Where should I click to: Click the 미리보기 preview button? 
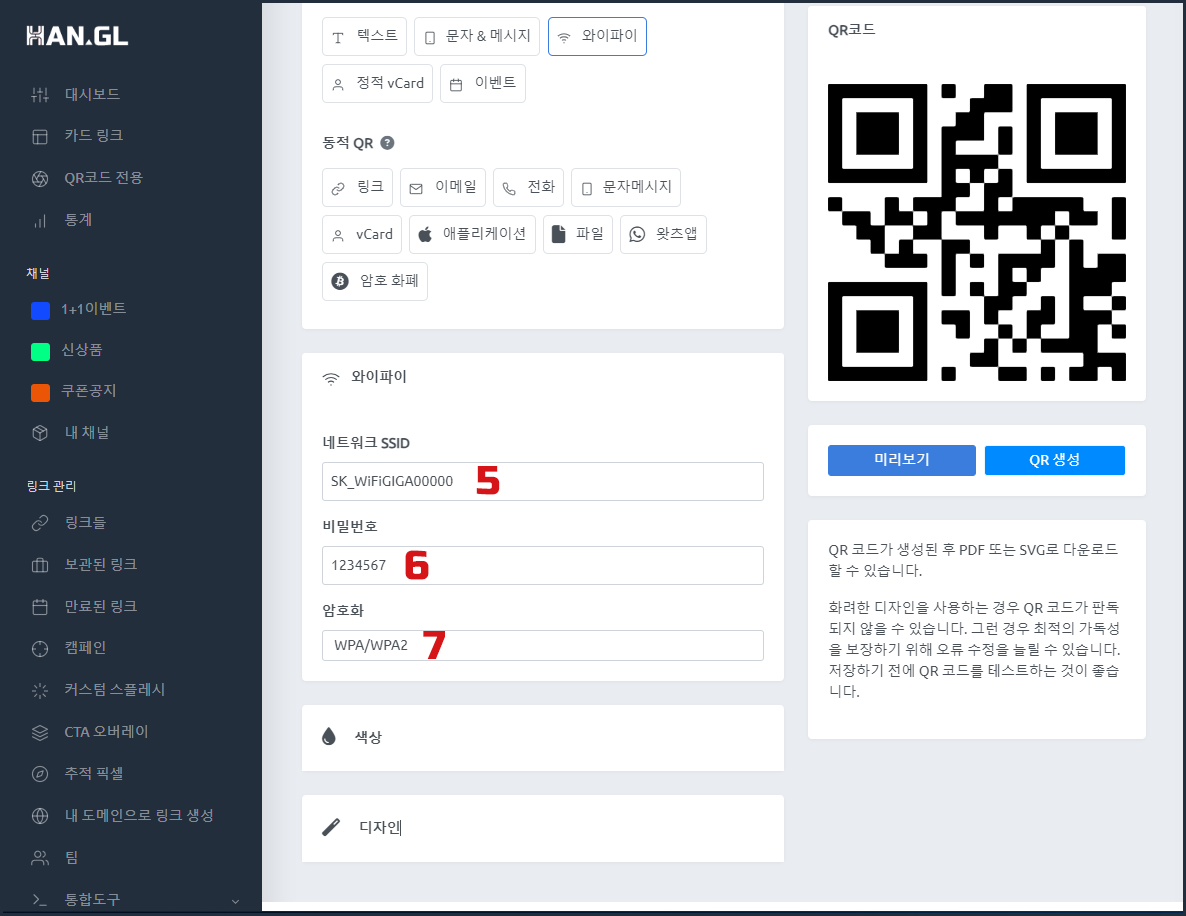(x=902, y=460)
